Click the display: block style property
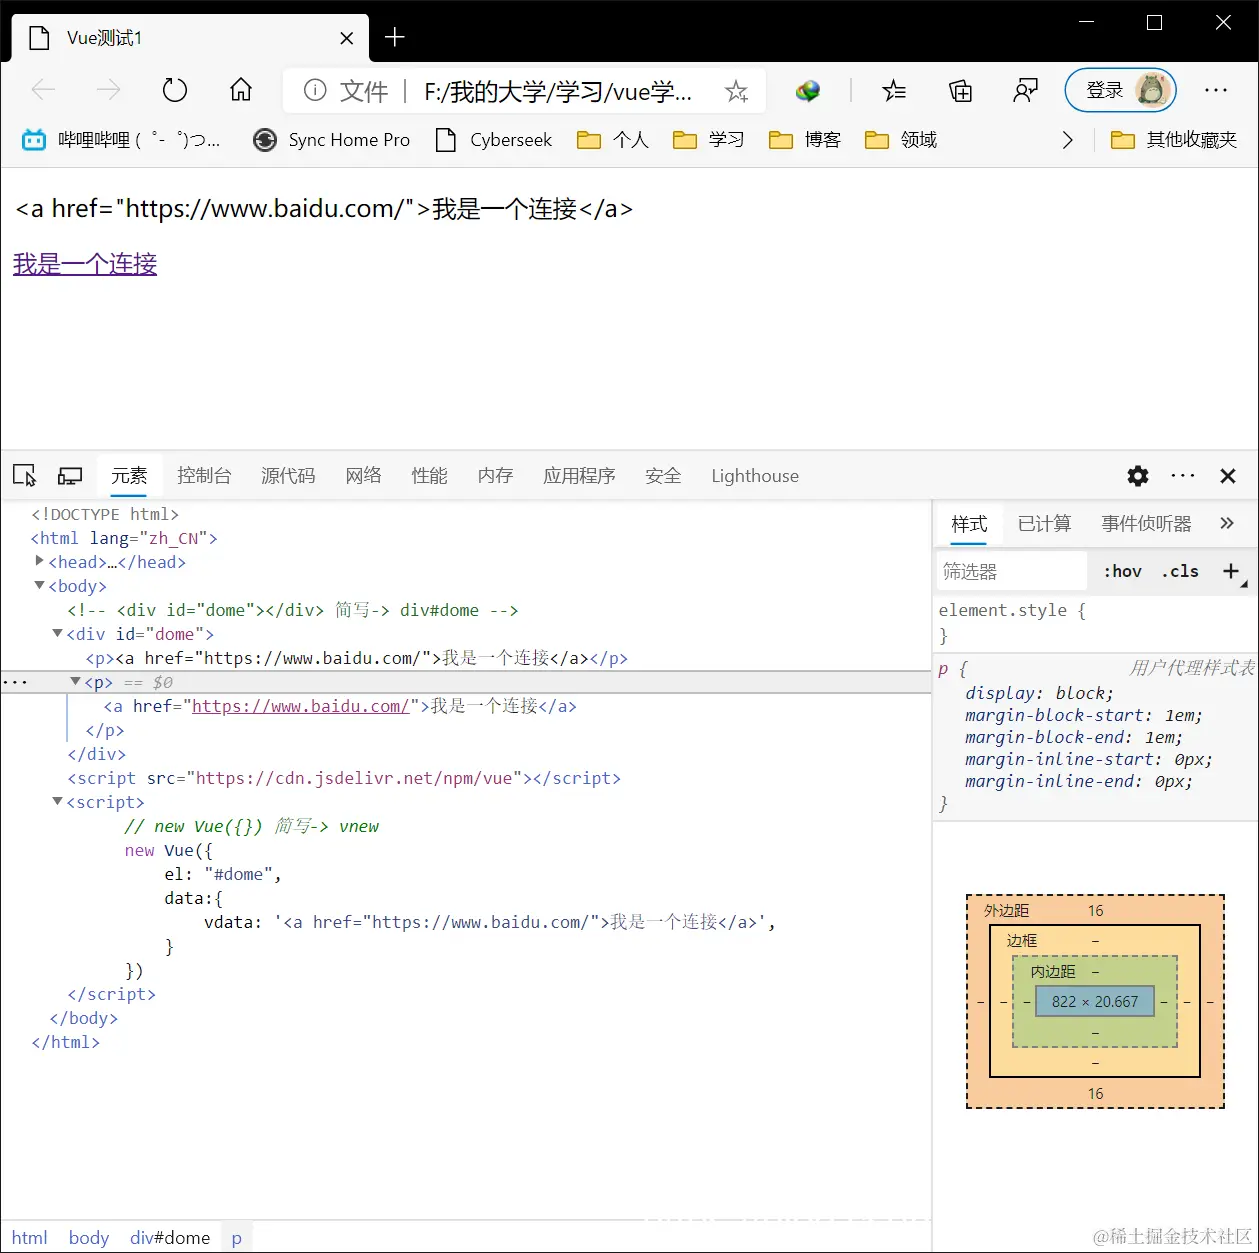 (1039, 693)
